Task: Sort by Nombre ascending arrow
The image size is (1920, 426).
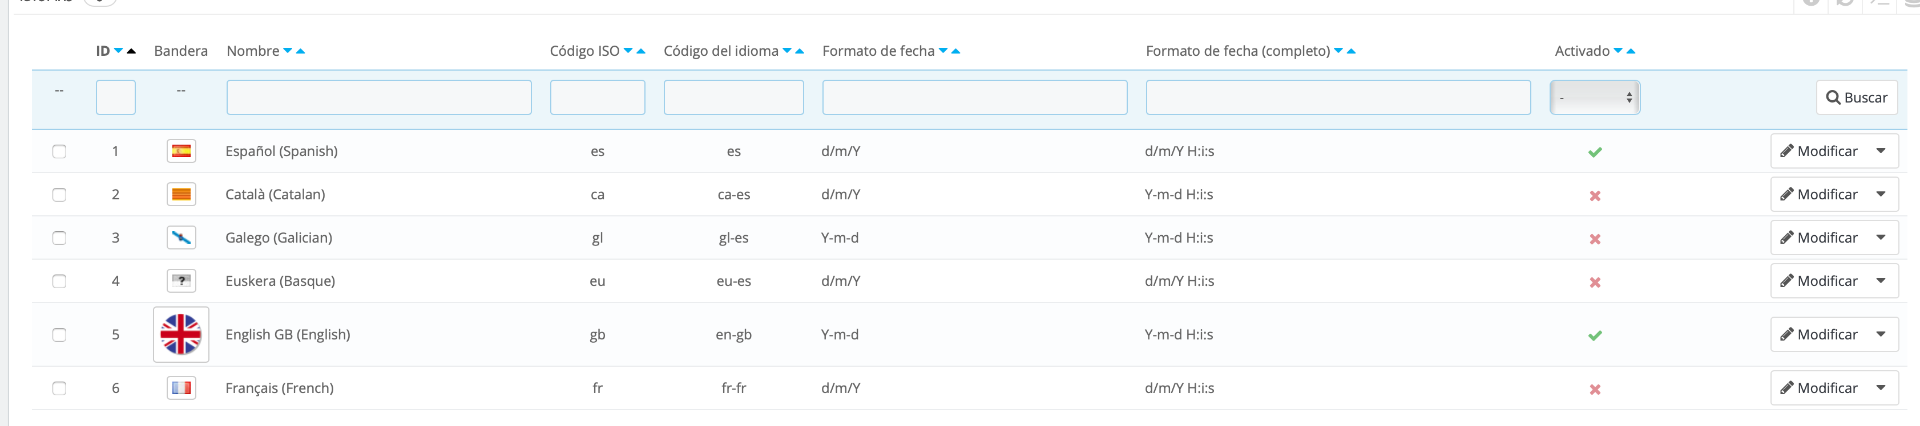Action: [x=301, y=51]
